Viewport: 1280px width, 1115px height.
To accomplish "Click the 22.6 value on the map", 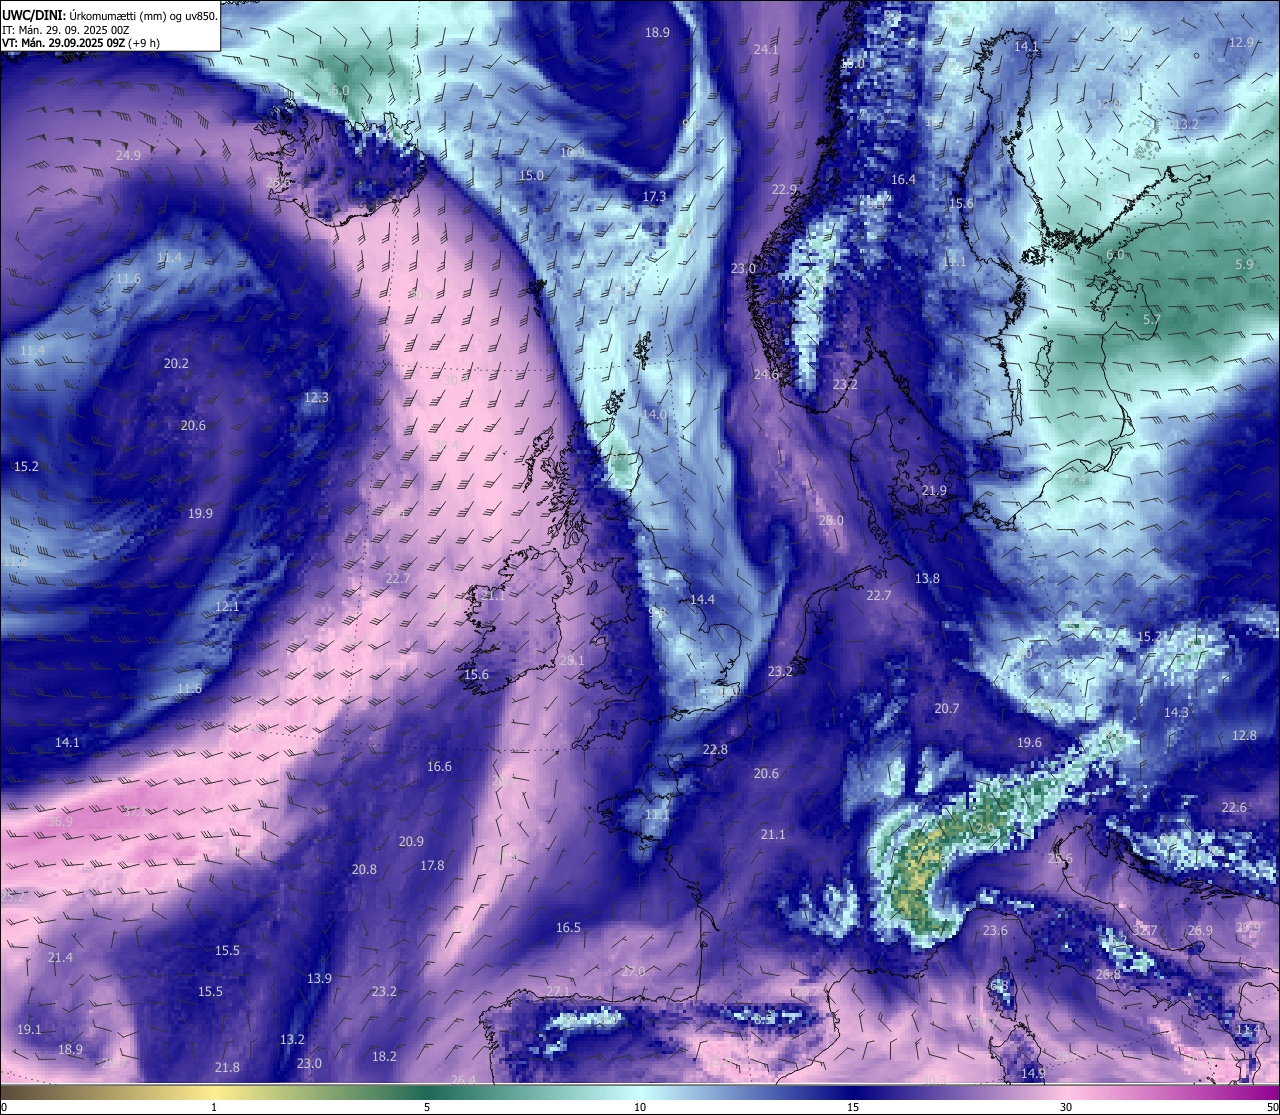I will tap(1234, 807).
